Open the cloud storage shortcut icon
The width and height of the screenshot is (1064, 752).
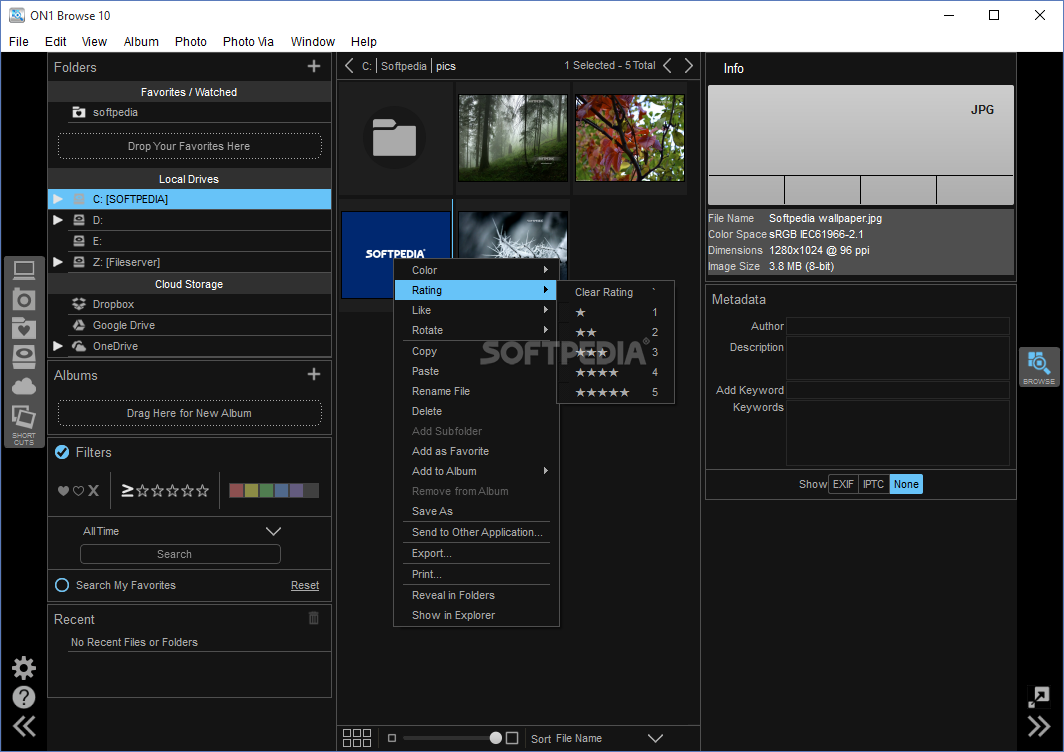click(x=24, y=386)
